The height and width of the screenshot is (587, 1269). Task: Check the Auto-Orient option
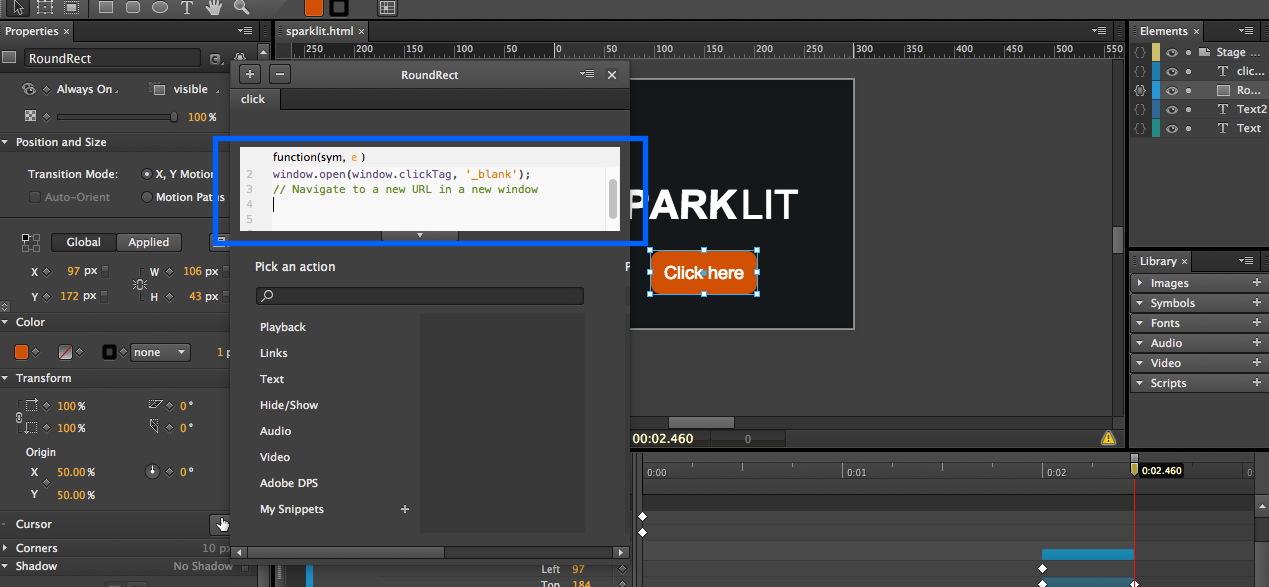tap(35, 197)
